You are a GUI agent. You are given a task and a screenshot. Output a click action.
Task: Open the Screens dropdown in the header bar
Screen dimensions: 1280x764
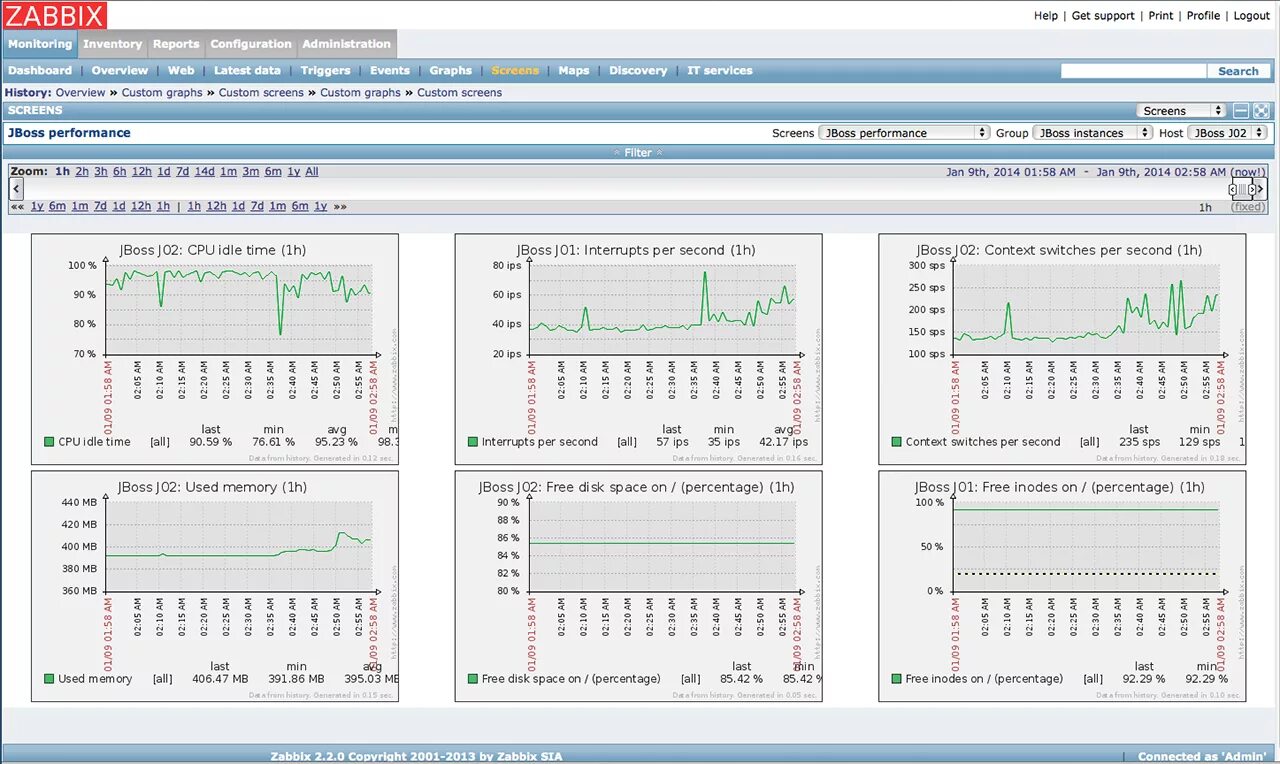(1182, 111)
